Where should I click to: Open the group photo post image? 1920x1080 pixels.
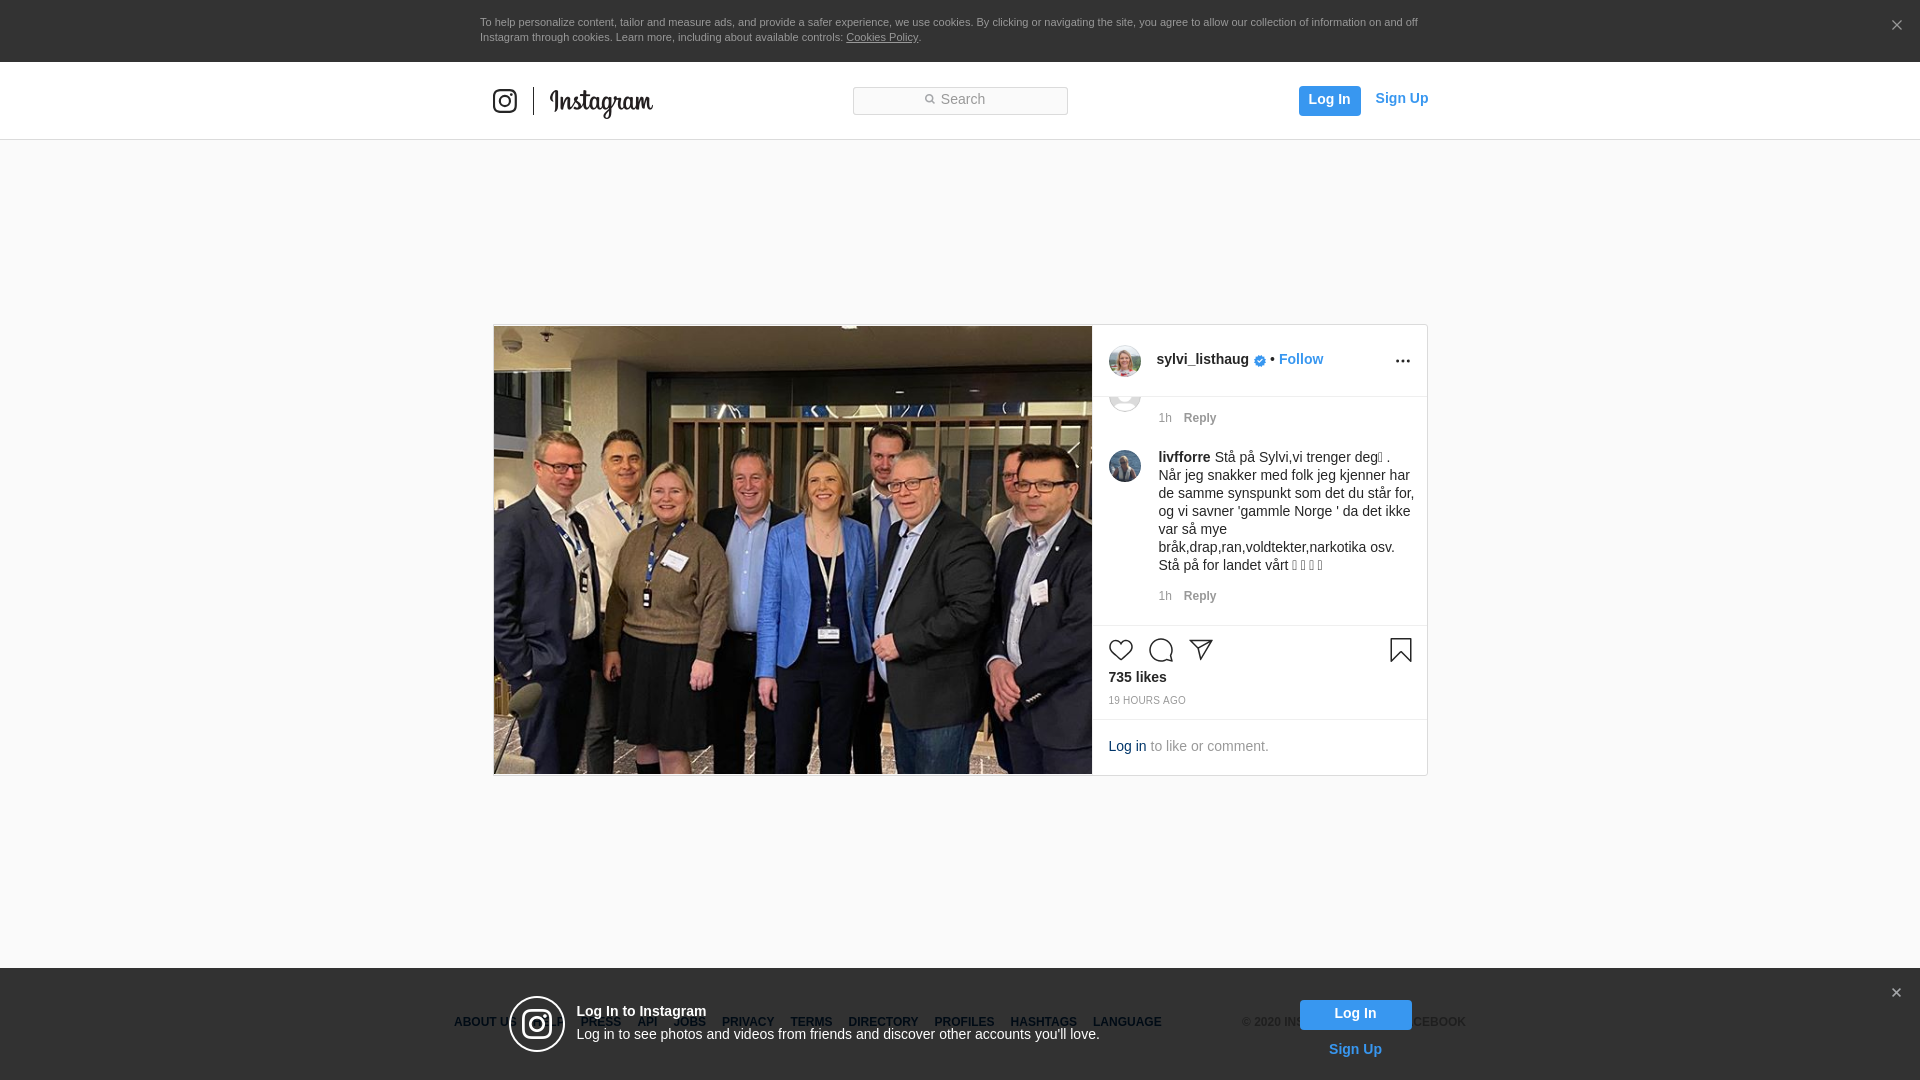tap(793, 550)
